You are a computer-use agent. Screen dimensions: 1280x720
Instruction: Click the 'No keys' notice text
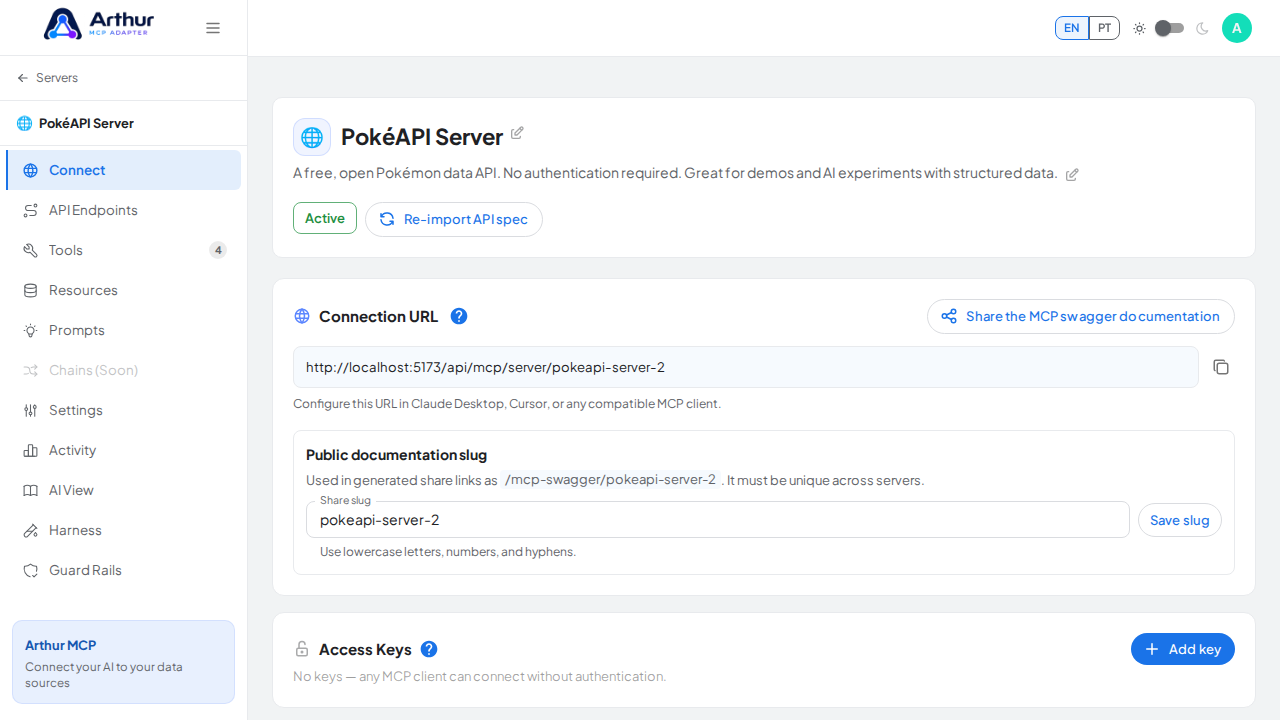pos(479,676)
